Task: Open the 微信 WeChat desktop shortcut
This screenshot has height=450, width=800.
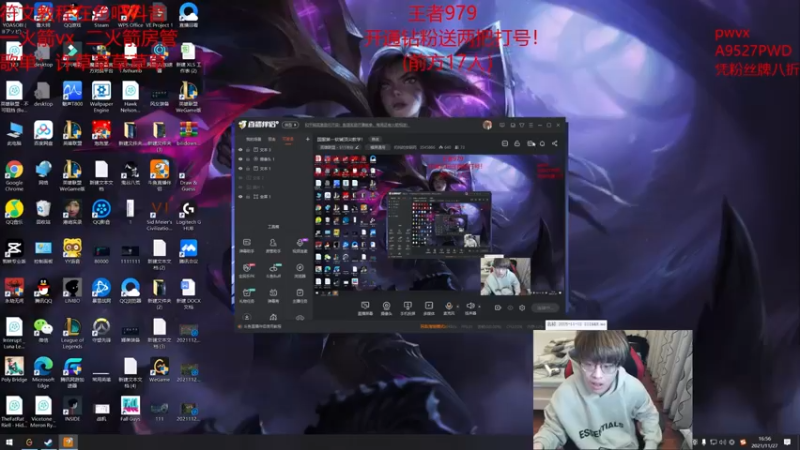Action: [x=43, y=331]
